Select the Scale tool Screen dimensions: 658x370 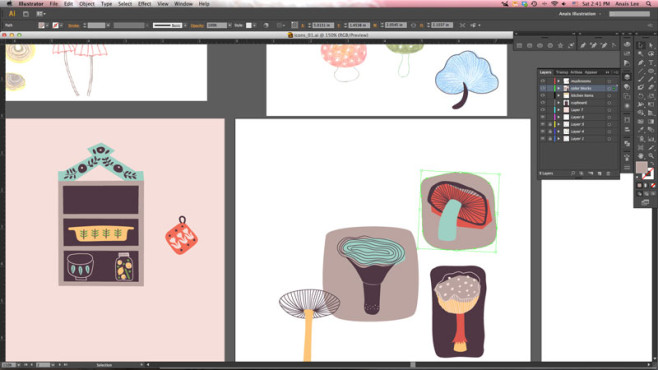651,96
